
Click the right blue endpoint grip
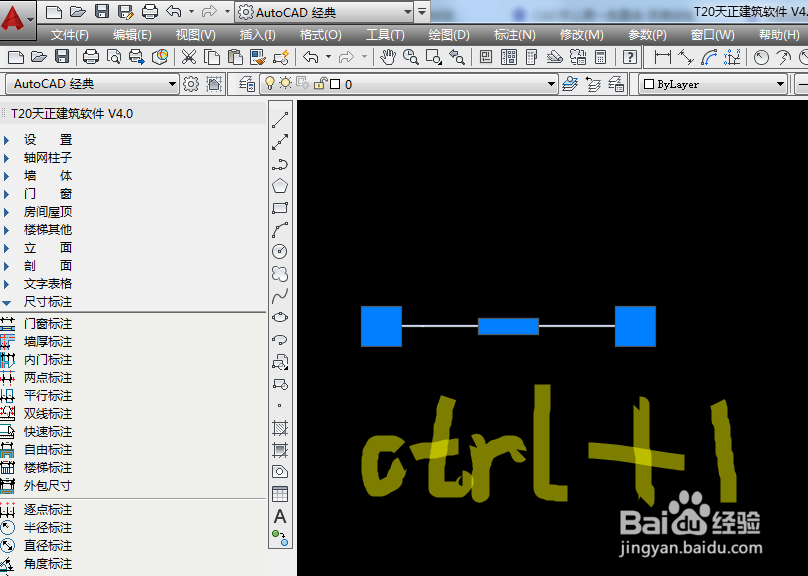(635, 326)
